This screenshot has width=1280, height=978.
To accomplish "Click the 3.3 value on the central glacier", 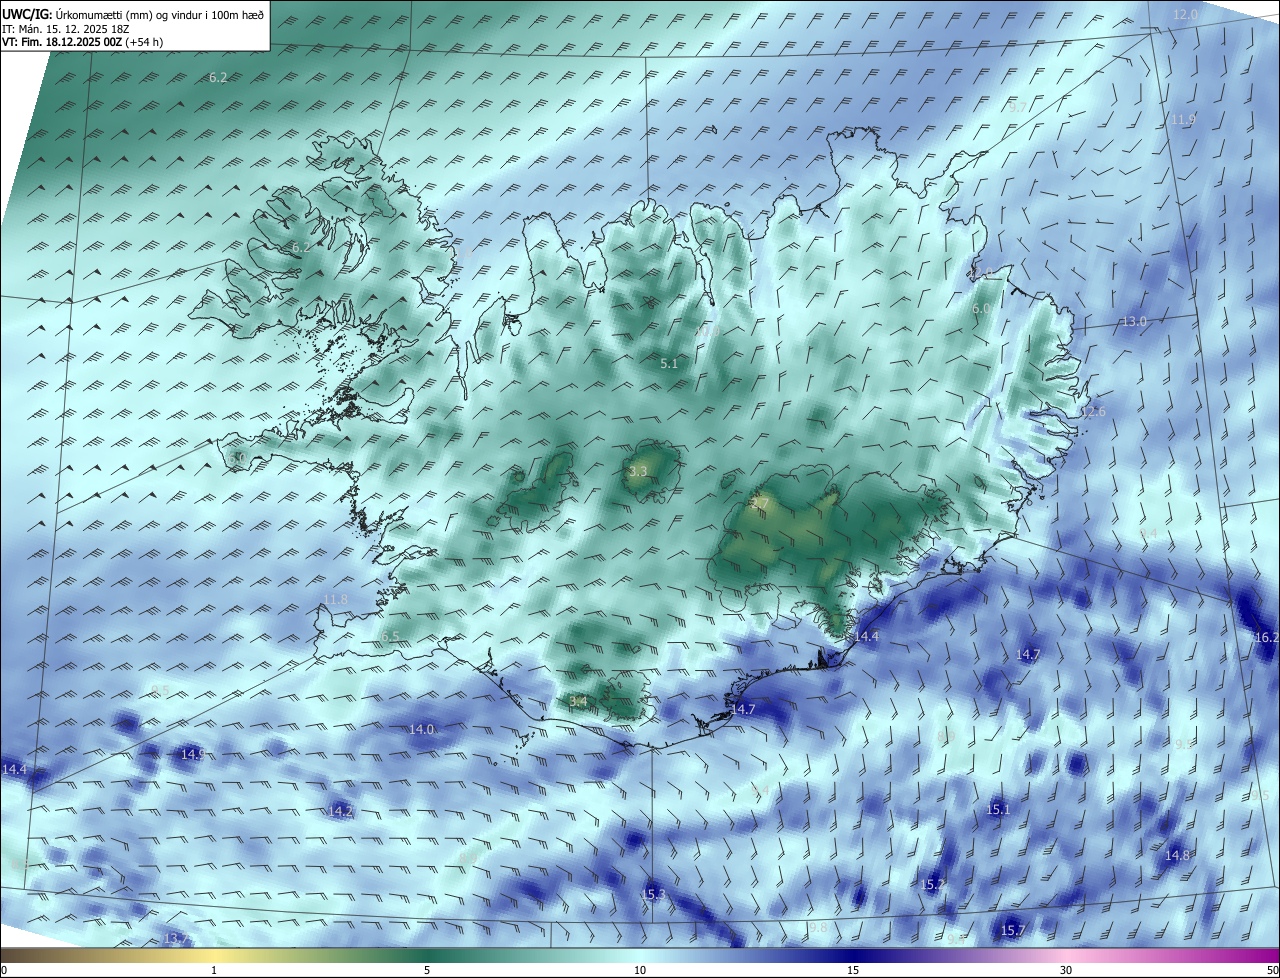I will 638,471.
